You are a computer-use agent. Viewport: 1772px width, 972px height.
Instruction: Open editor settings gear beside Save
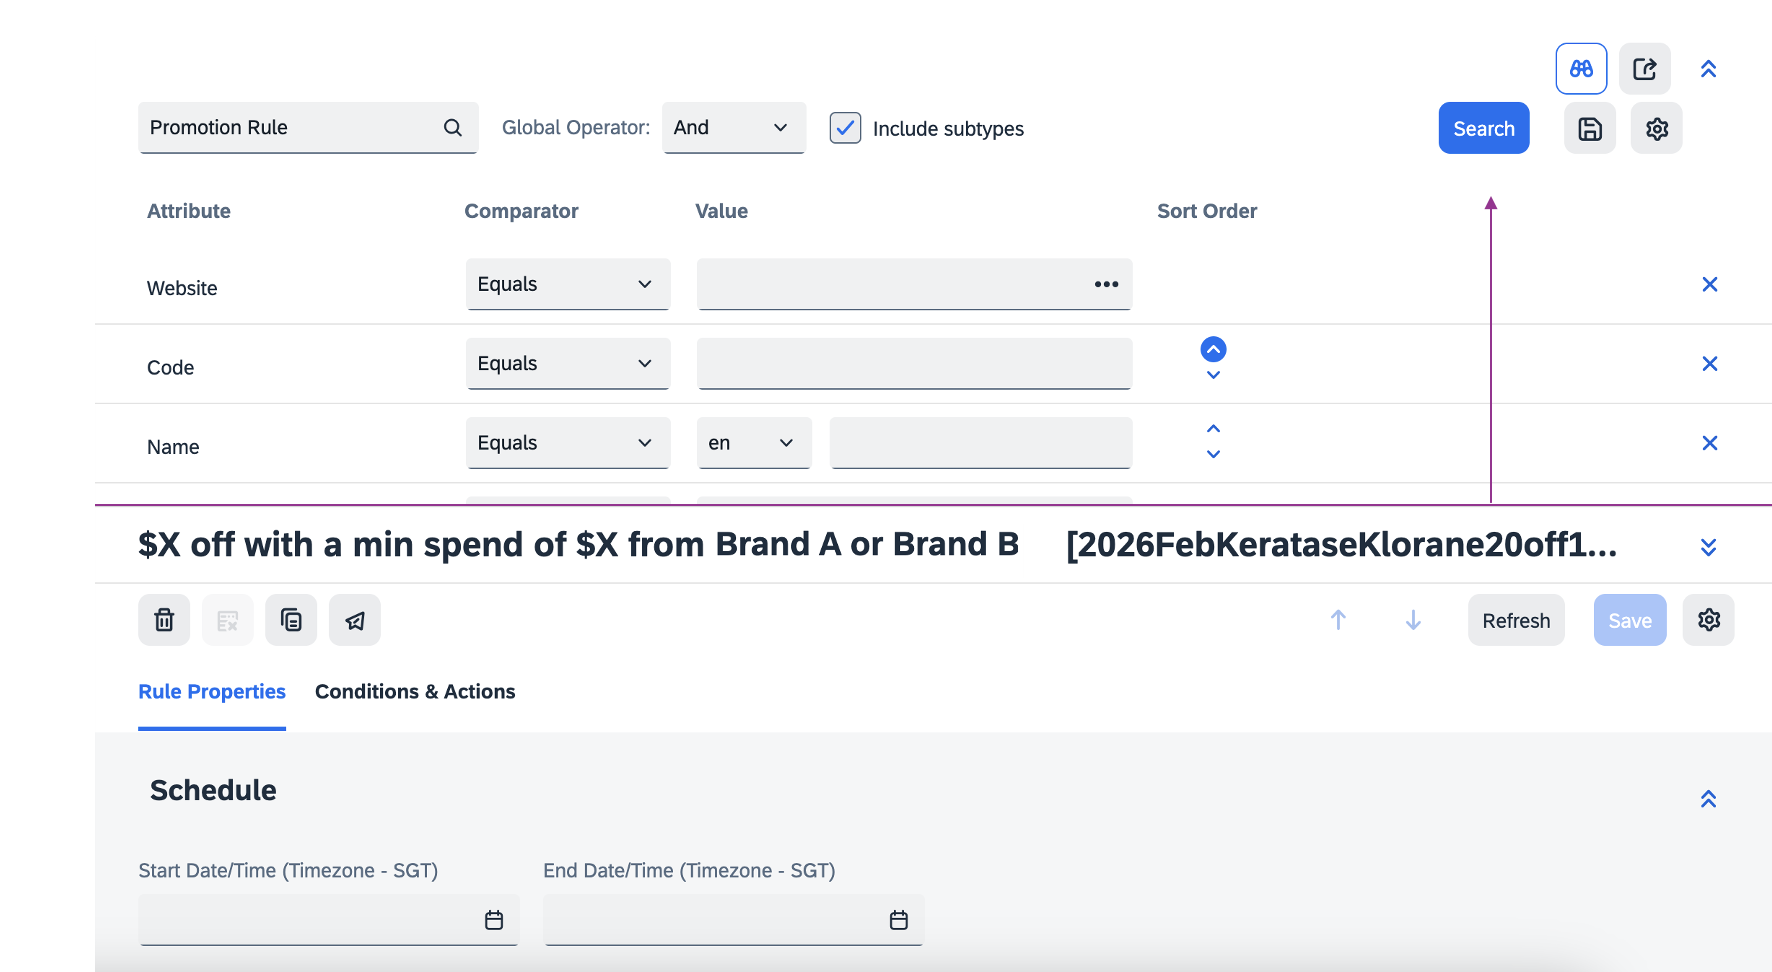click(1709, 621)
